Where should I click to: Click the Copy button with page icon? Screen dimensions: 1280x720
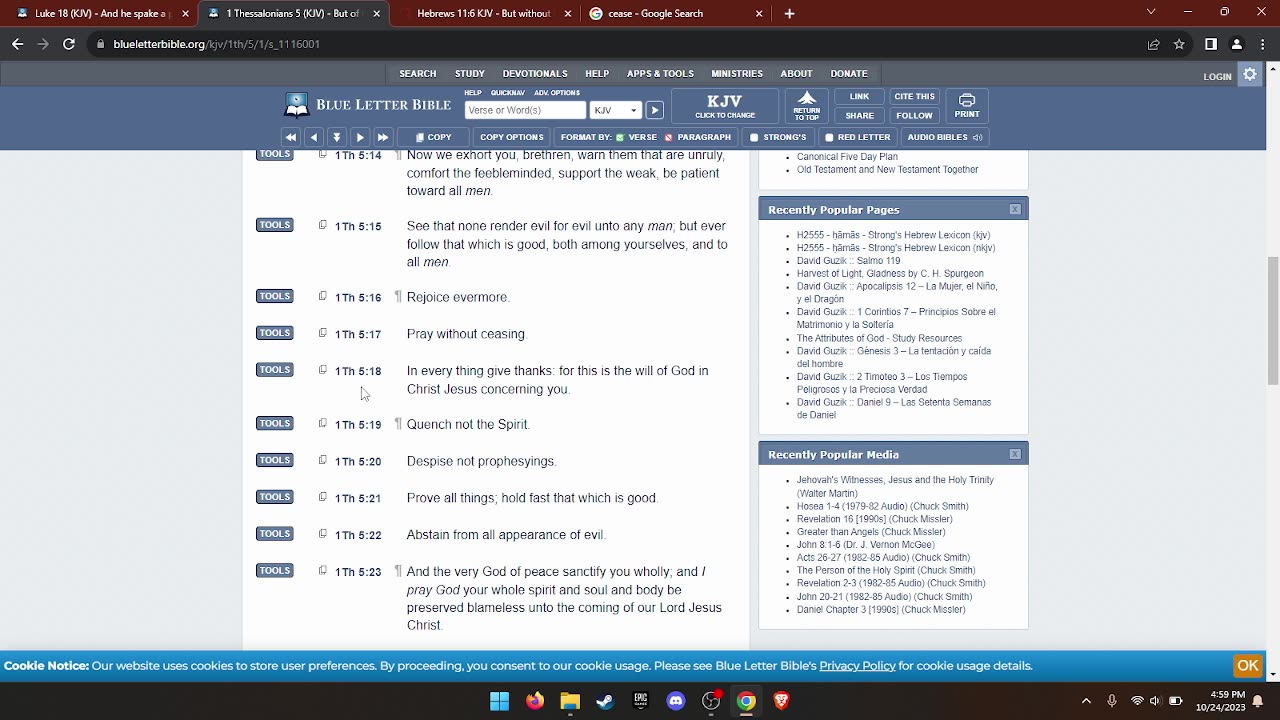434,137
